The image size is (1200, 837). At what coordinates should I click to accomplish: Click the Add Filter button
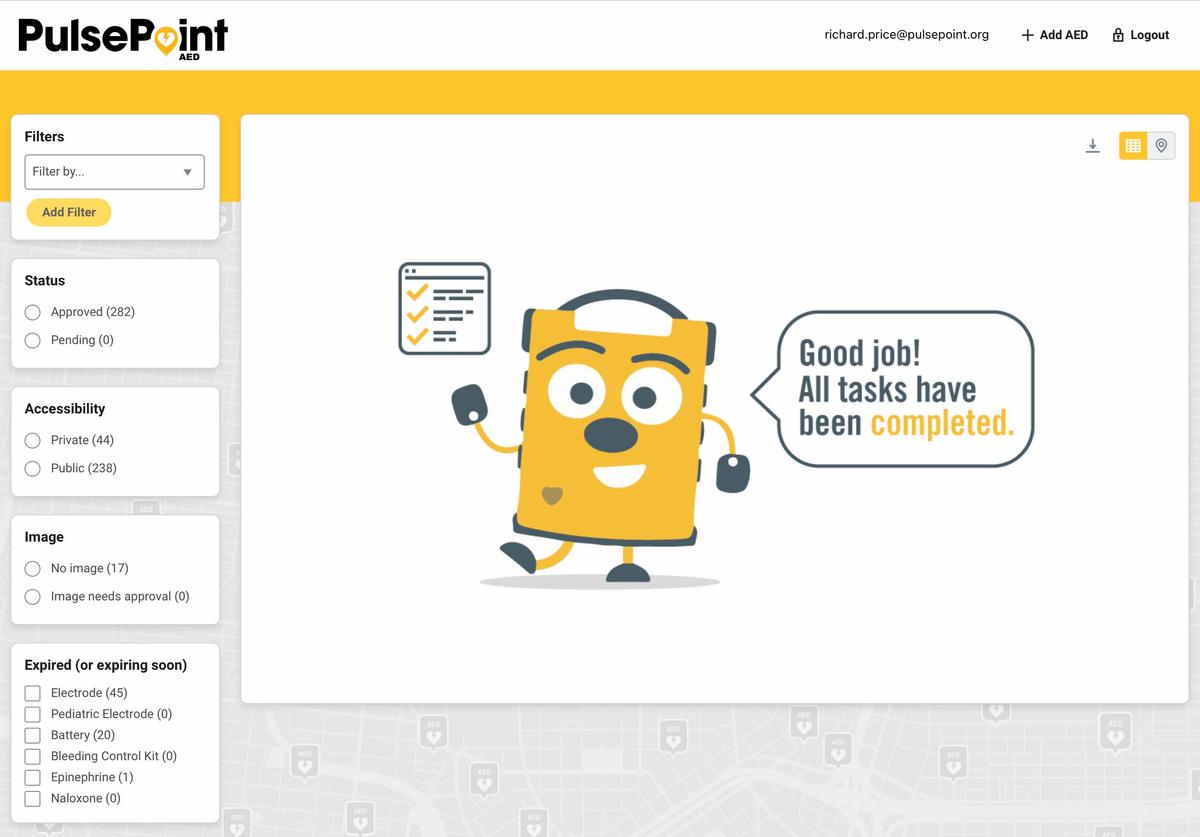tap(68, 212)
